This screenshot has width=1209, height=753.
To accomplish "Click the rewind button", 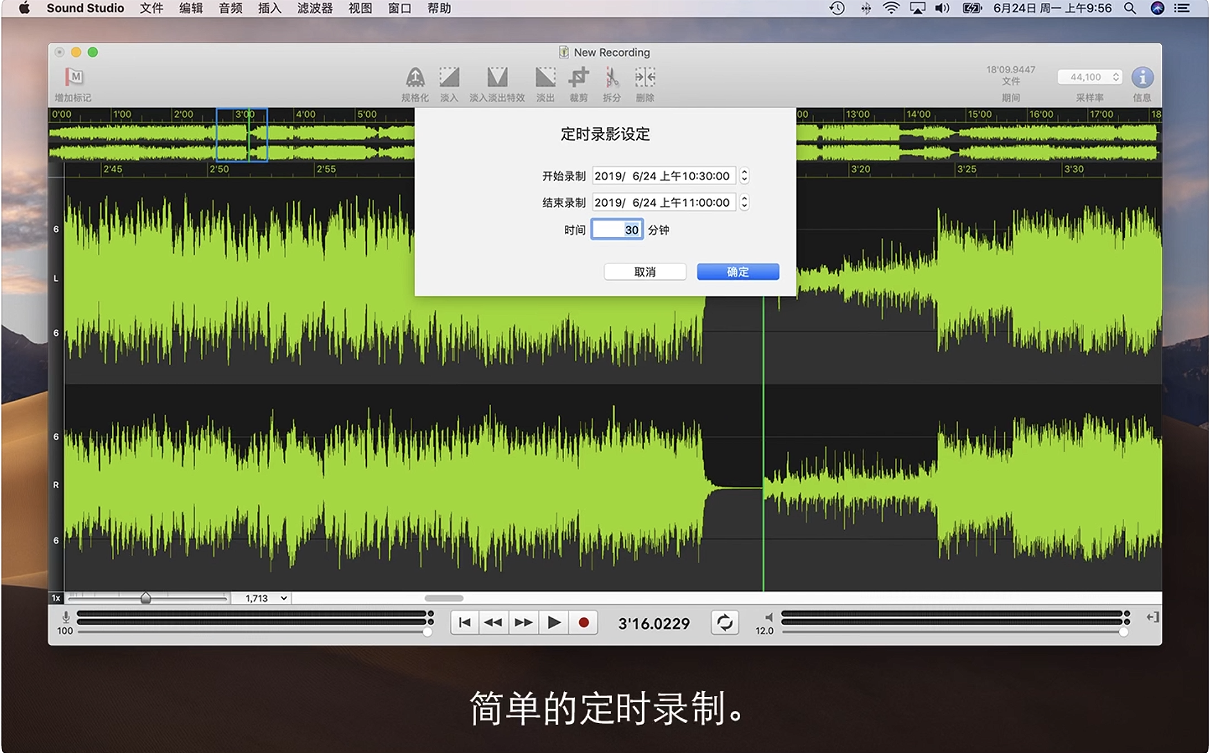I will pyautogui.click(x=493, y=623).
